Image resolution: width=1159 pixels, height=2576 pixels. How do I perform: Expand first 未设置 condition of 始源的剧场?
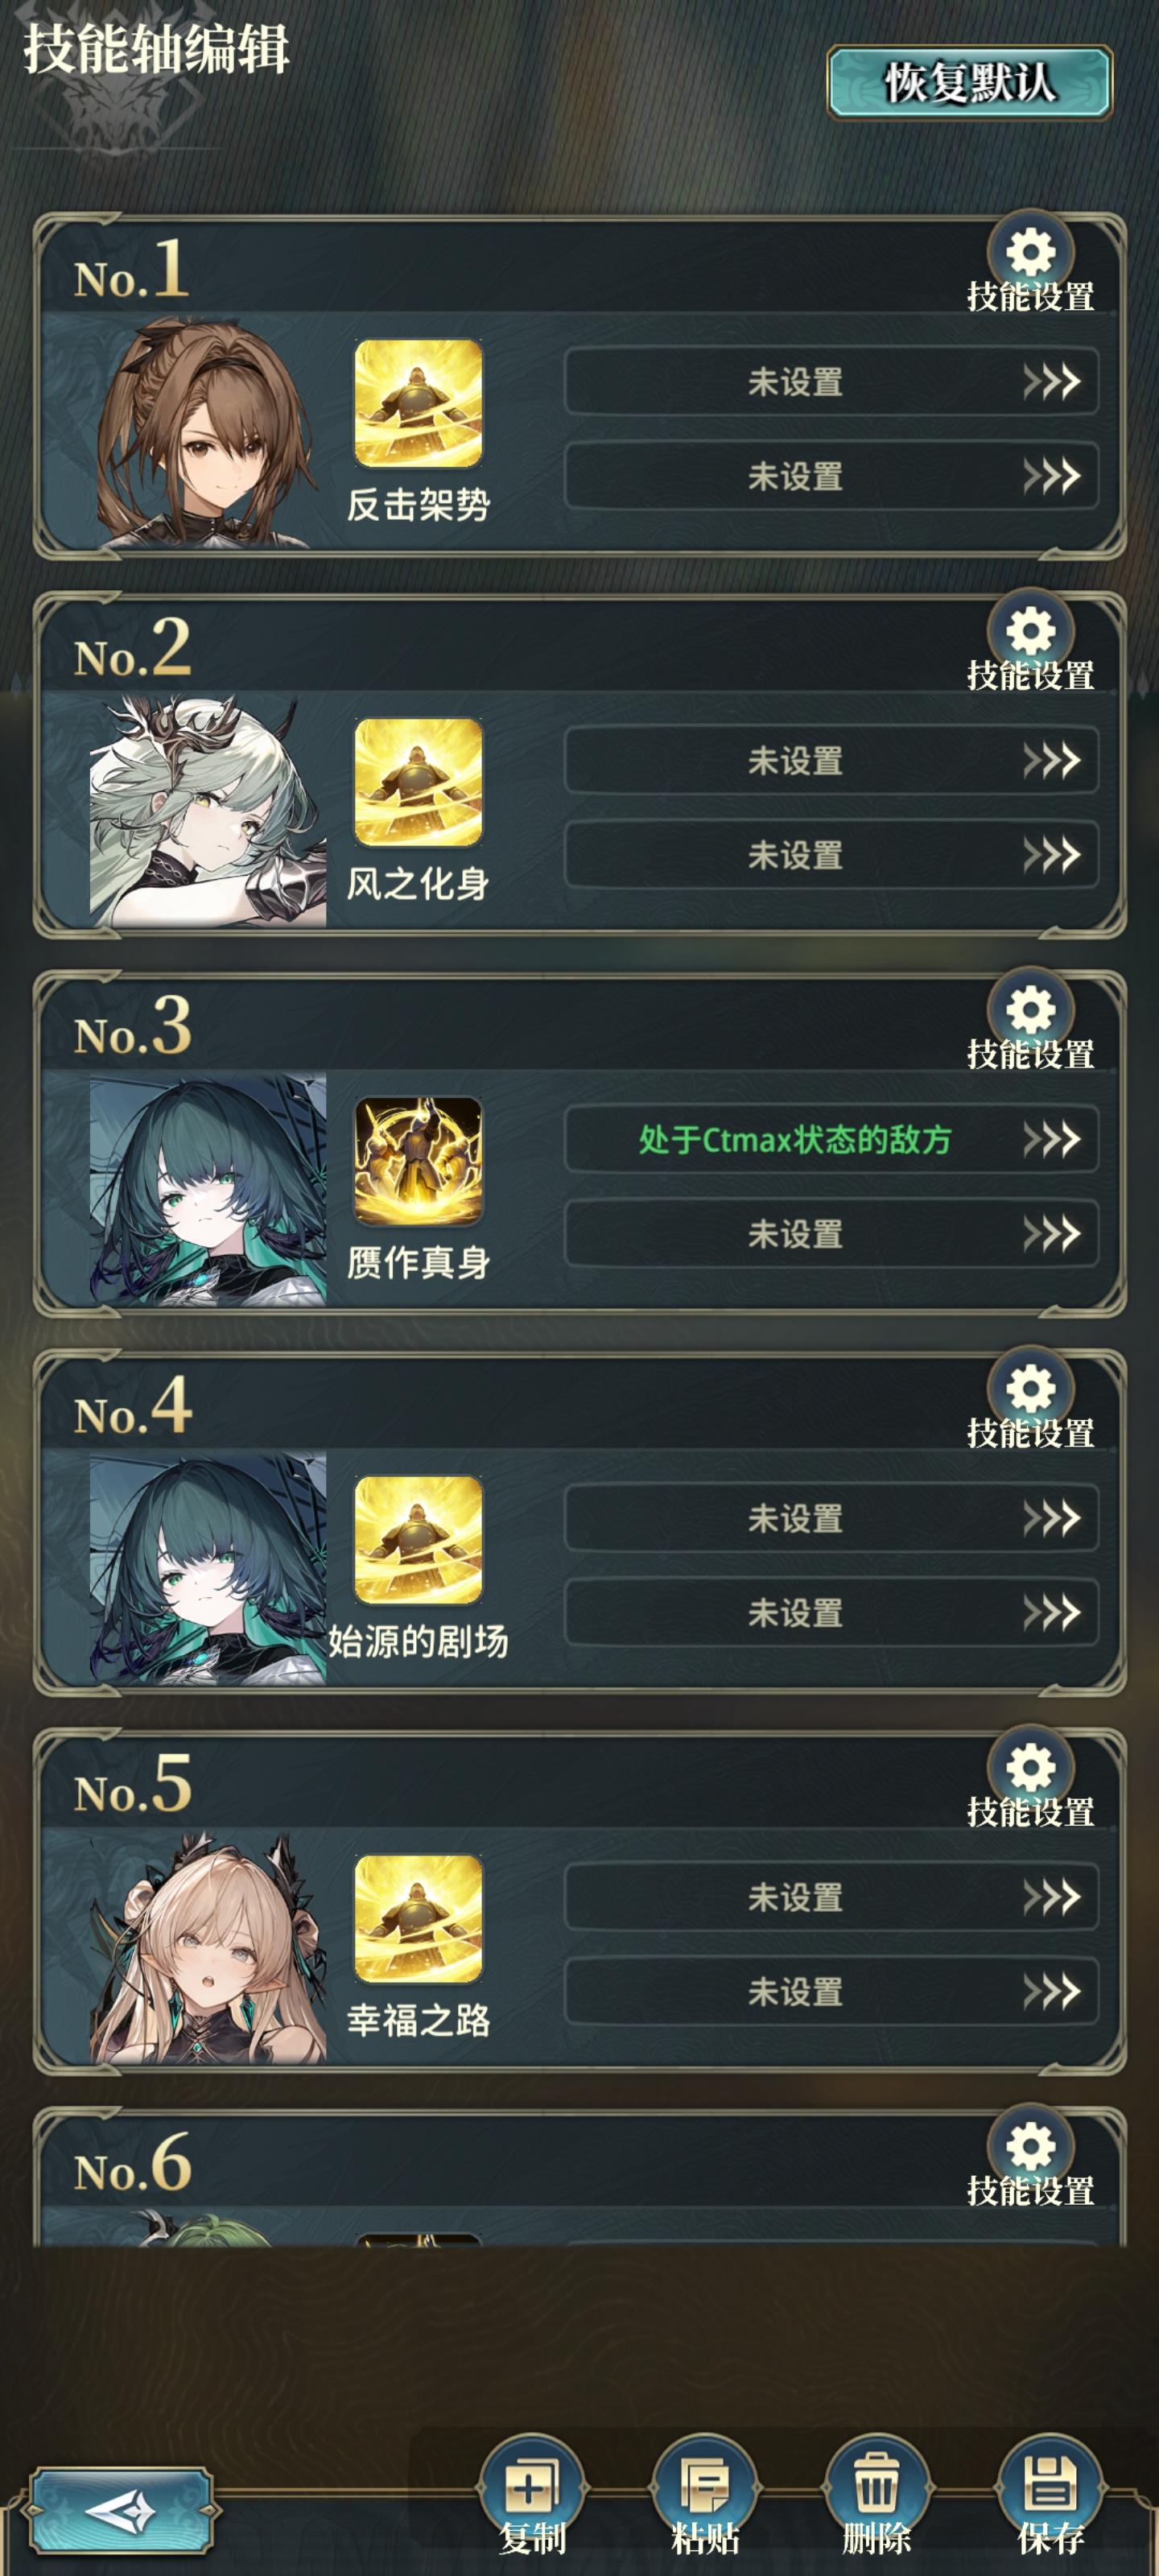(832, 1518)
